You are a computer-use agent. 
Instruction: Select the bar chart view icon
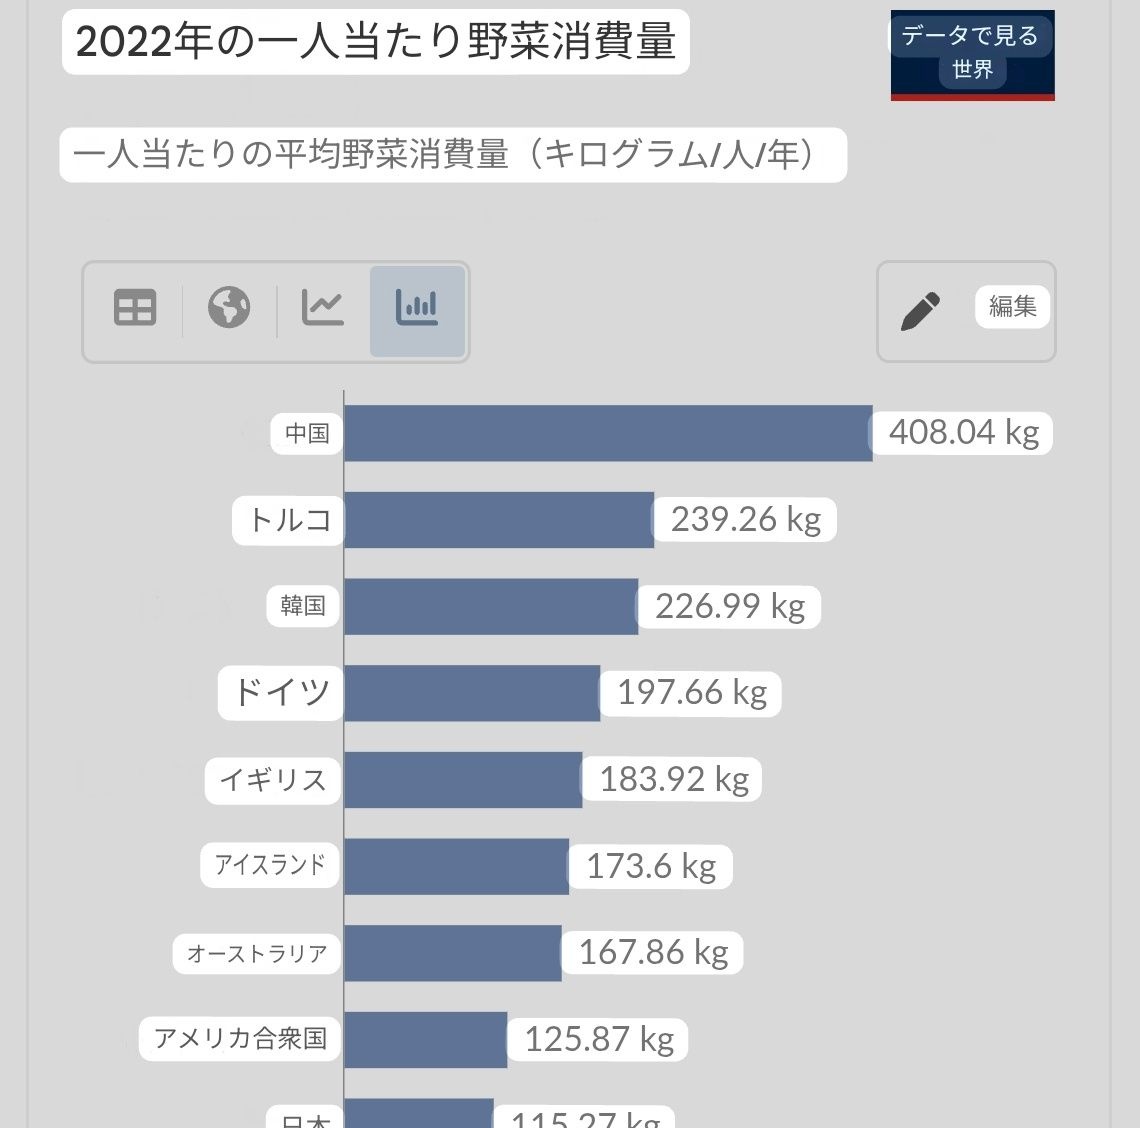pyautogui.click(x=417, y=311)
